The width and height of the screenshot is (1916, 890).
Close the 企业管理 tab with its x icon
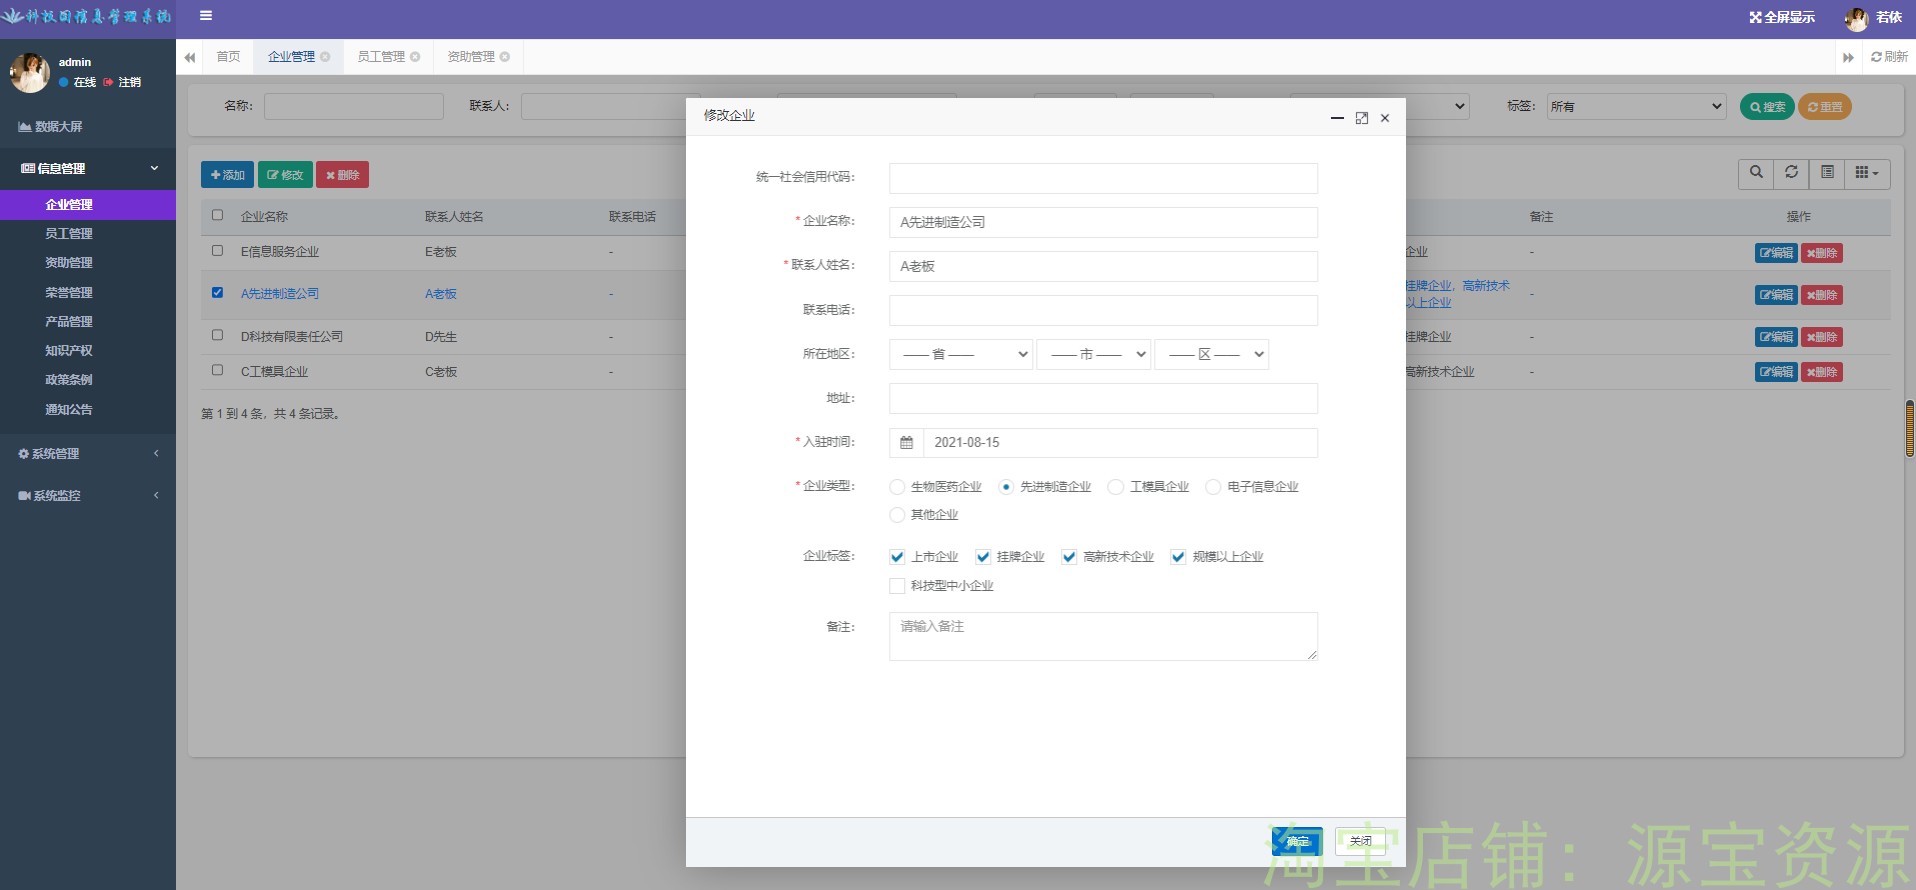(x=325, y=57)
